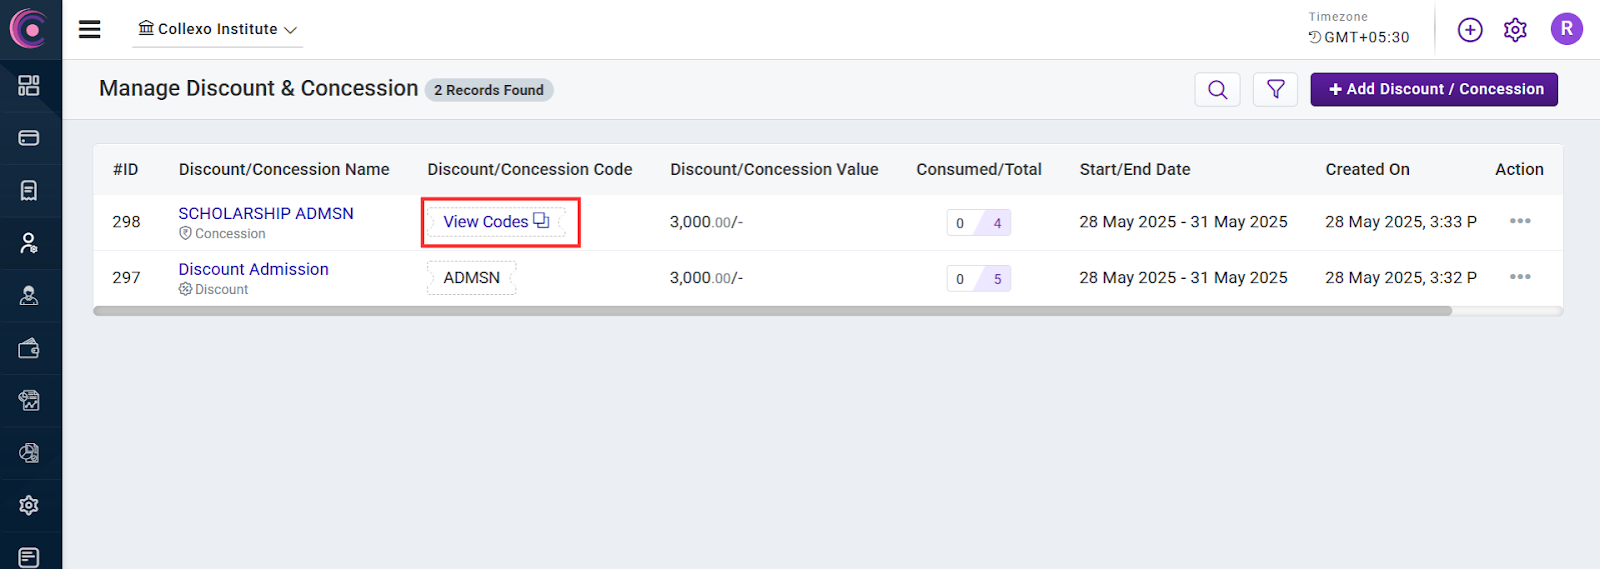Viewport: 1600px width, 569px height.
Task: Open the filter funnel icon
Action: point(1275,90)
